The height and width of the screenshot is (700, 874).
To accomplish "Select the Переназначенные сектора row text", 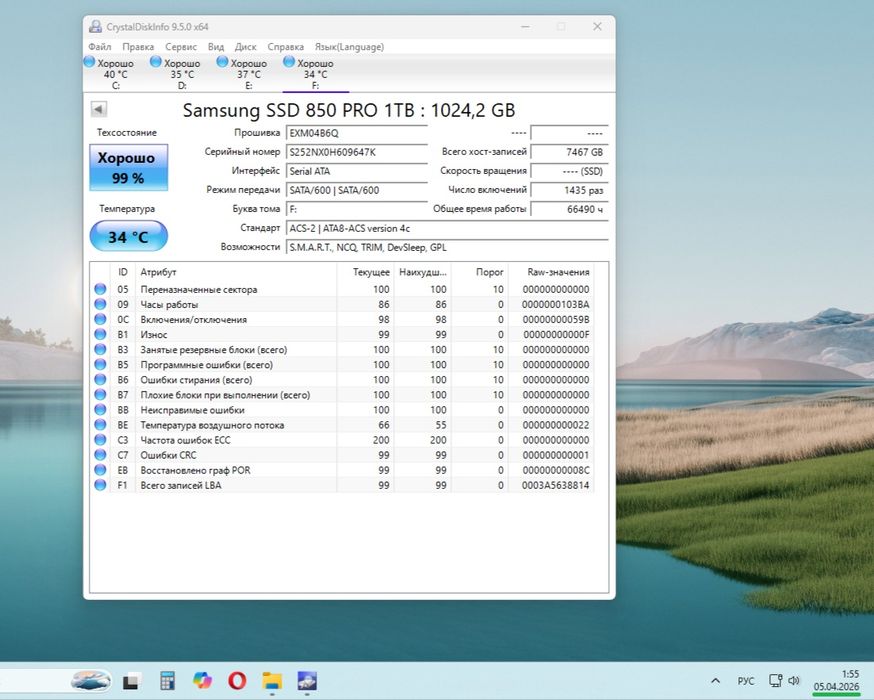I will point(199,290).
